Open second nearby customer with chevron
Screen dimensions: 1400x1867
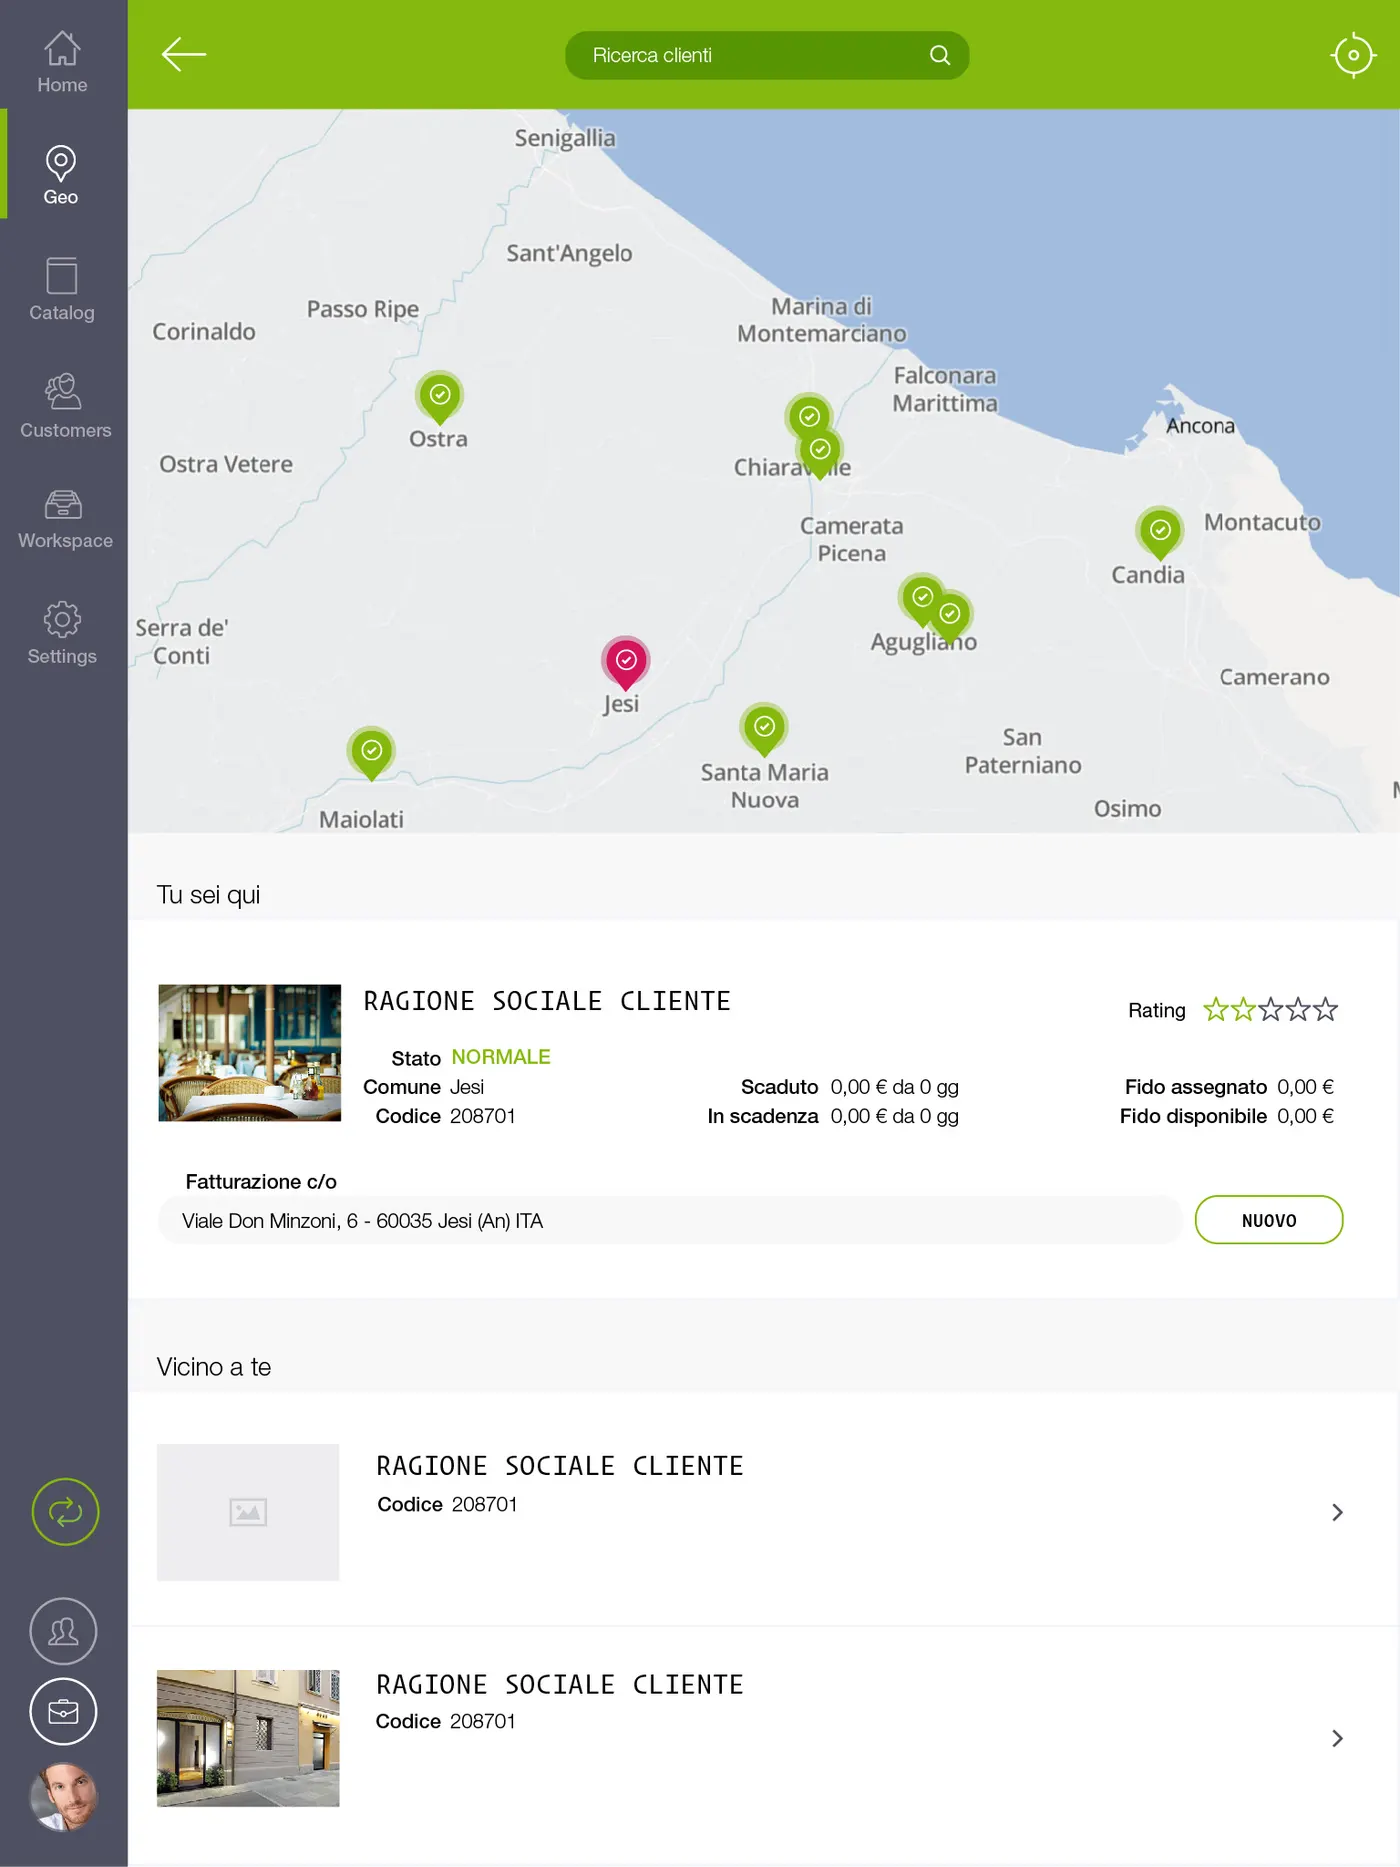click(1337, 1738)
